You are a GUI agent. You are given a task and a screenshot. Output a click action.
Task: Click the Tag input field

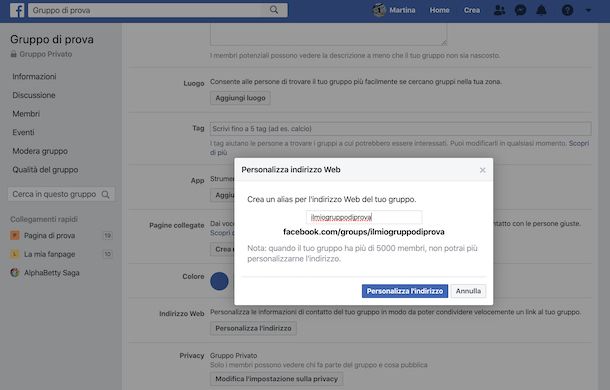(401, 128)
